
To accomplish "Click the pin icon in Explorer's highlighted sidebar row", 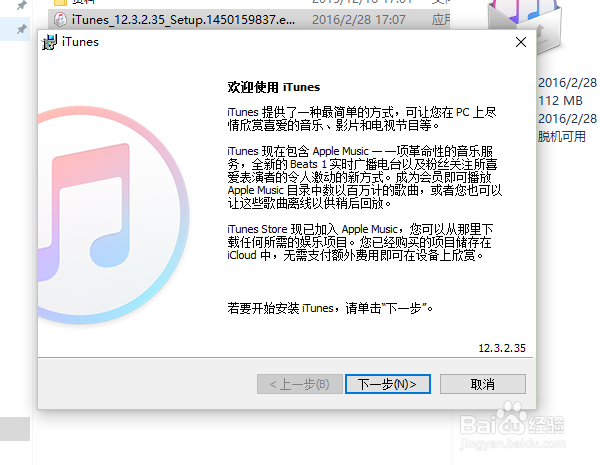I will (x=21, y=29).
